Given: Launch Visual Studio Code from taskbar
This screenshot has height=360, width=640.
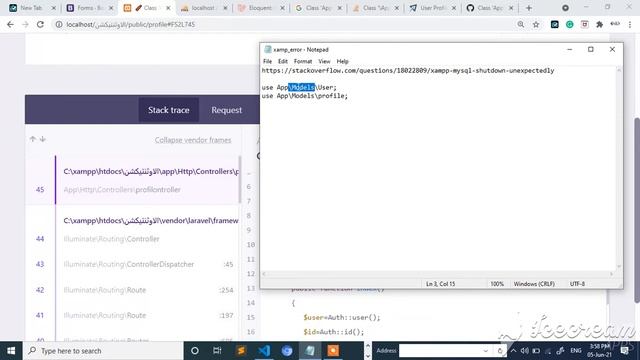Looking at the screenshot, I should (264, 351).
